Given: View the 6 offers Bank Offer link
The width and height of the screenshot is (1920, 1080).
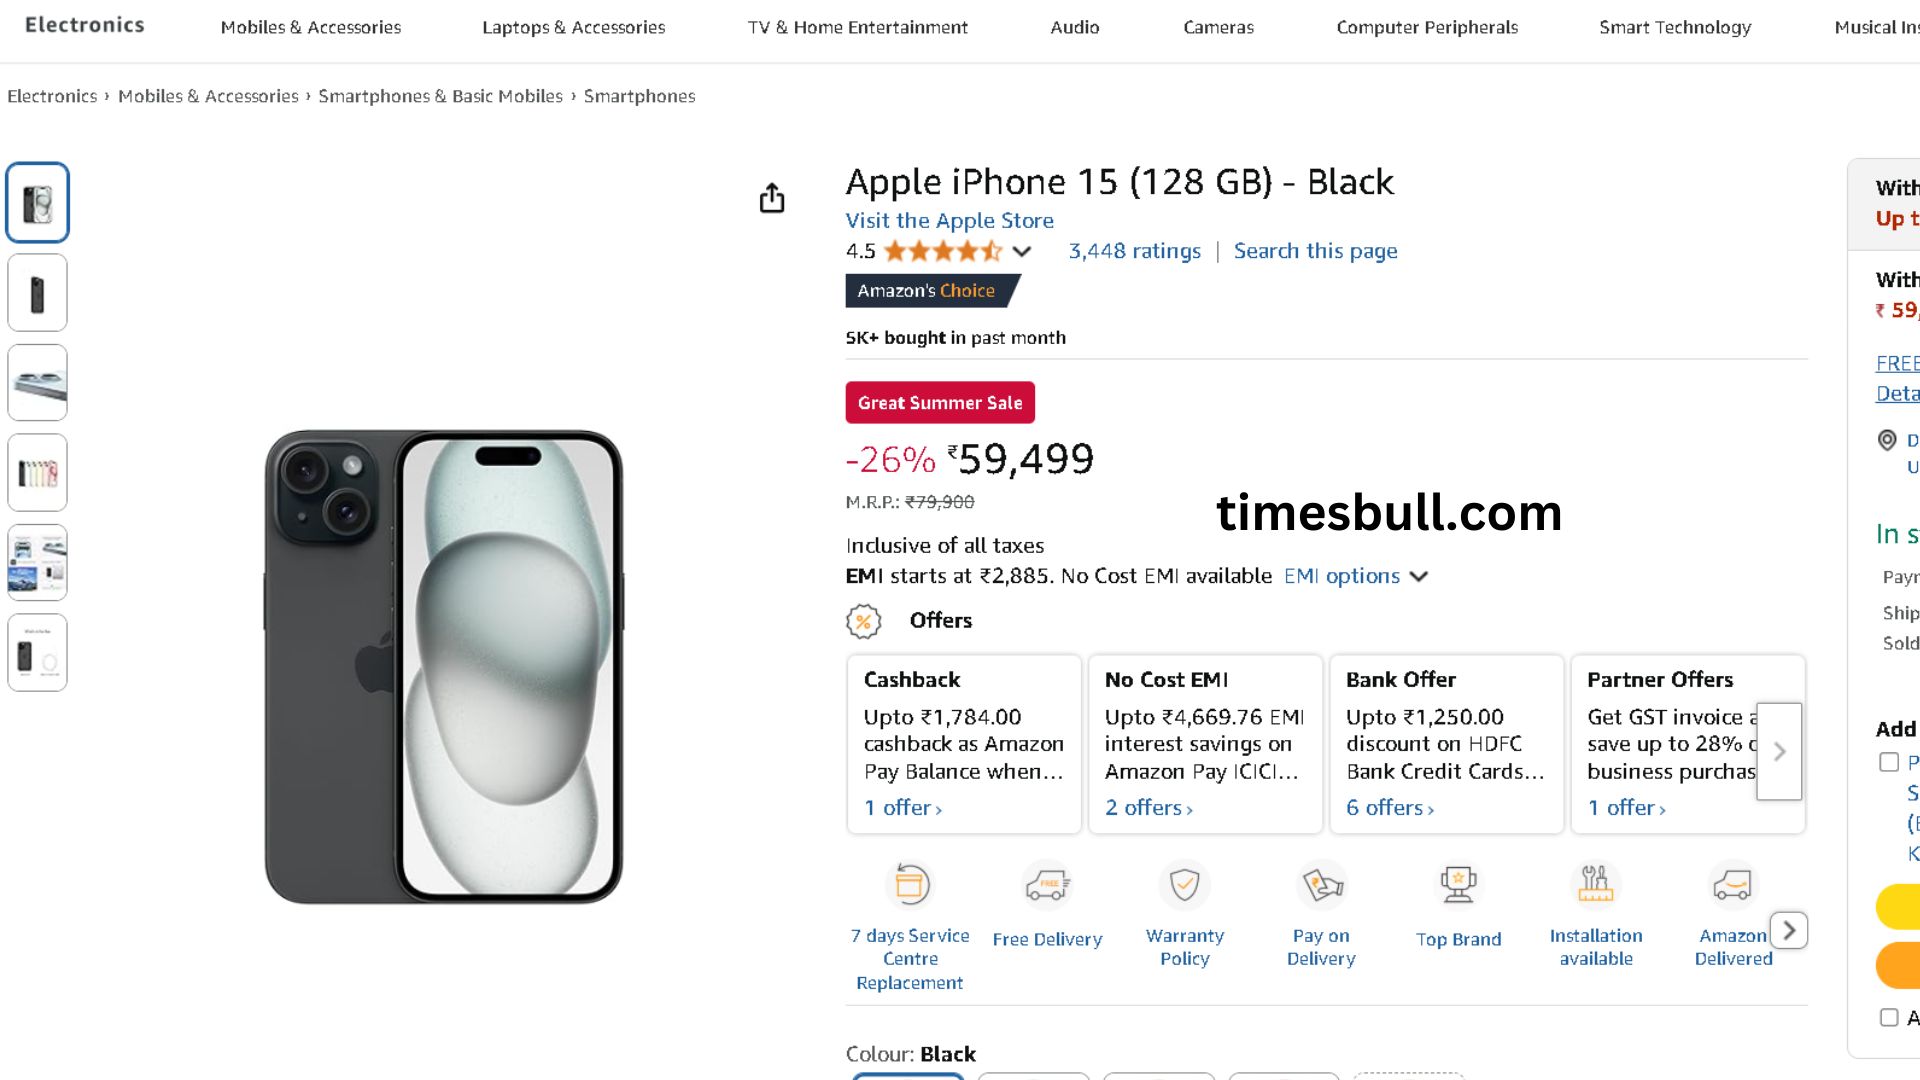Looking at the screenshot, I should point(1389,808).
